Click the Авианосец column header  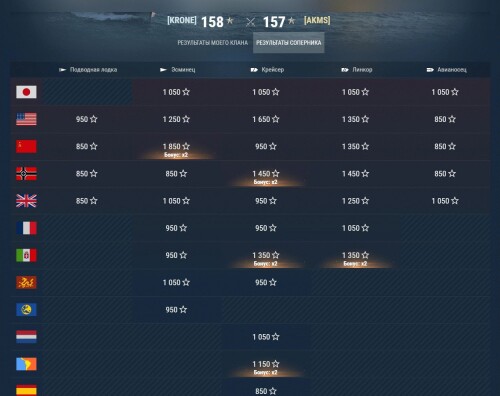pos(447,70)
